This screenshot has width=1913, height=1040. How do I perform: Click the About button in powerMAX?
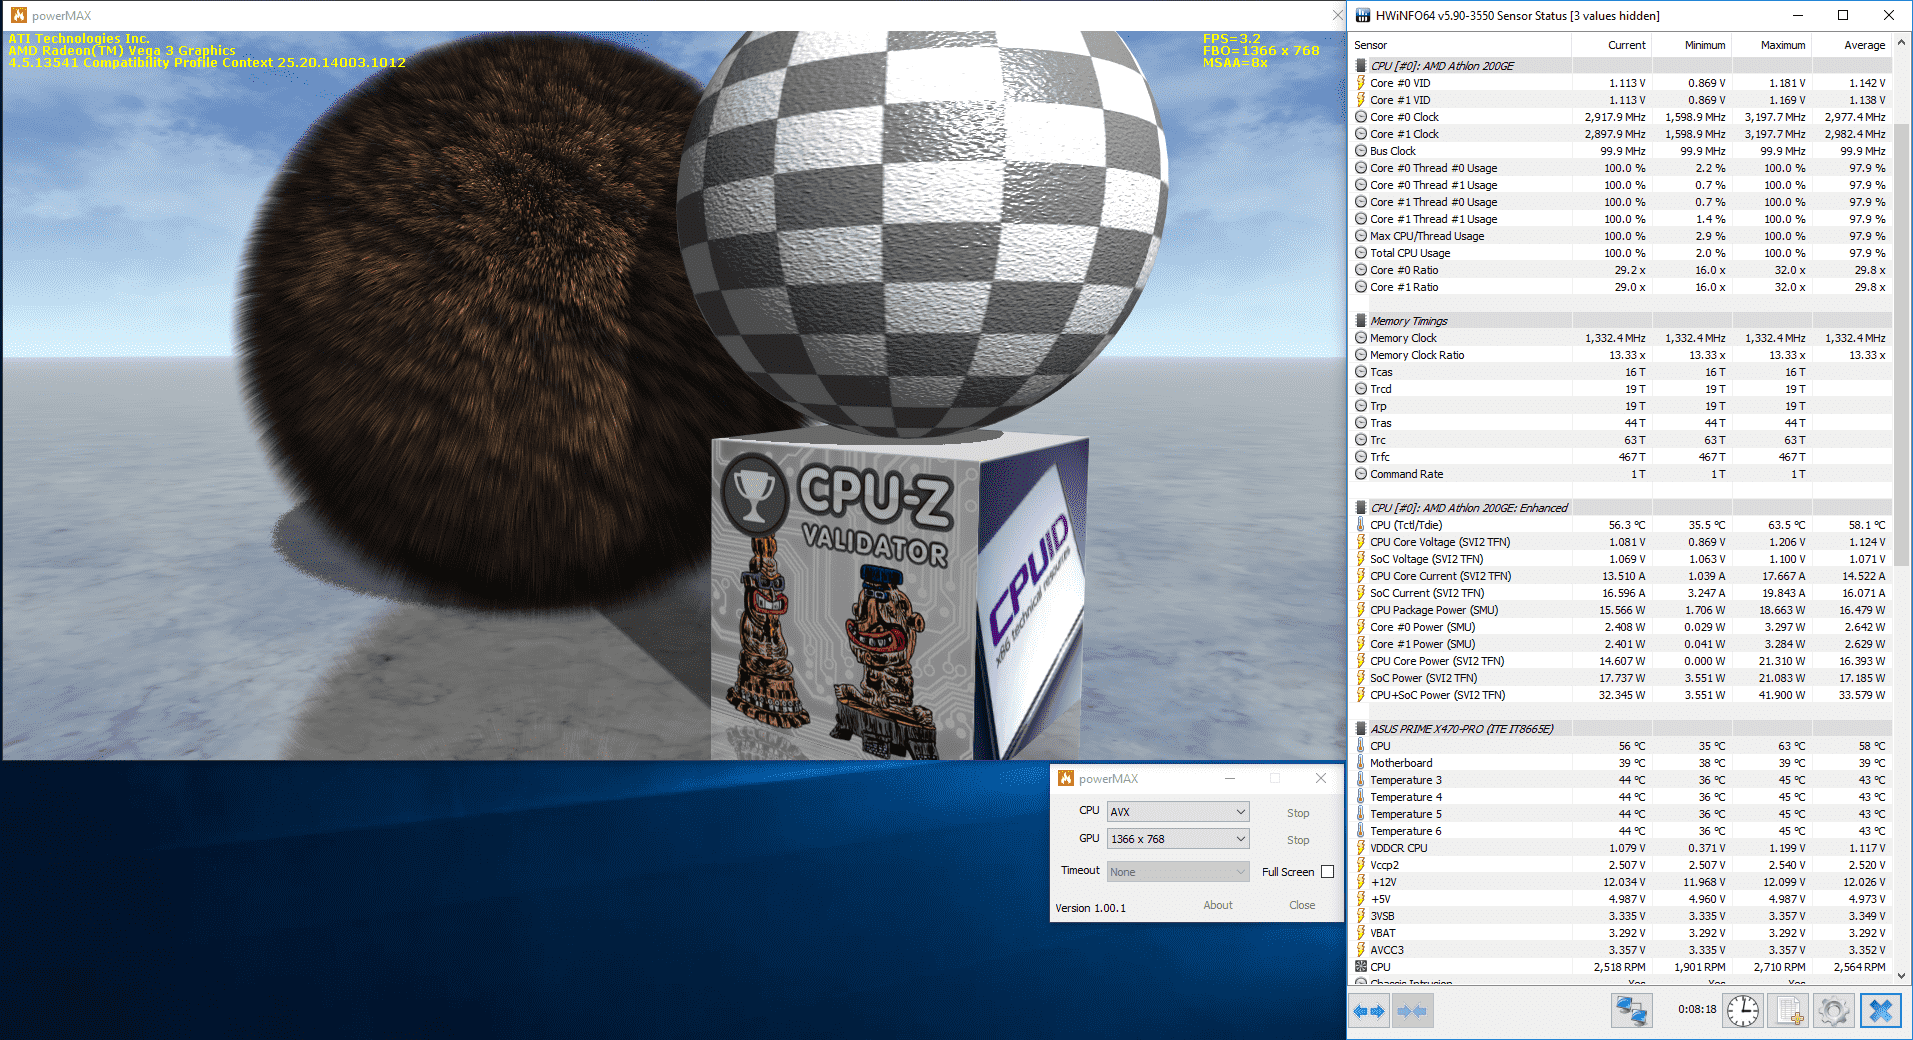[x=1217, y=905]
